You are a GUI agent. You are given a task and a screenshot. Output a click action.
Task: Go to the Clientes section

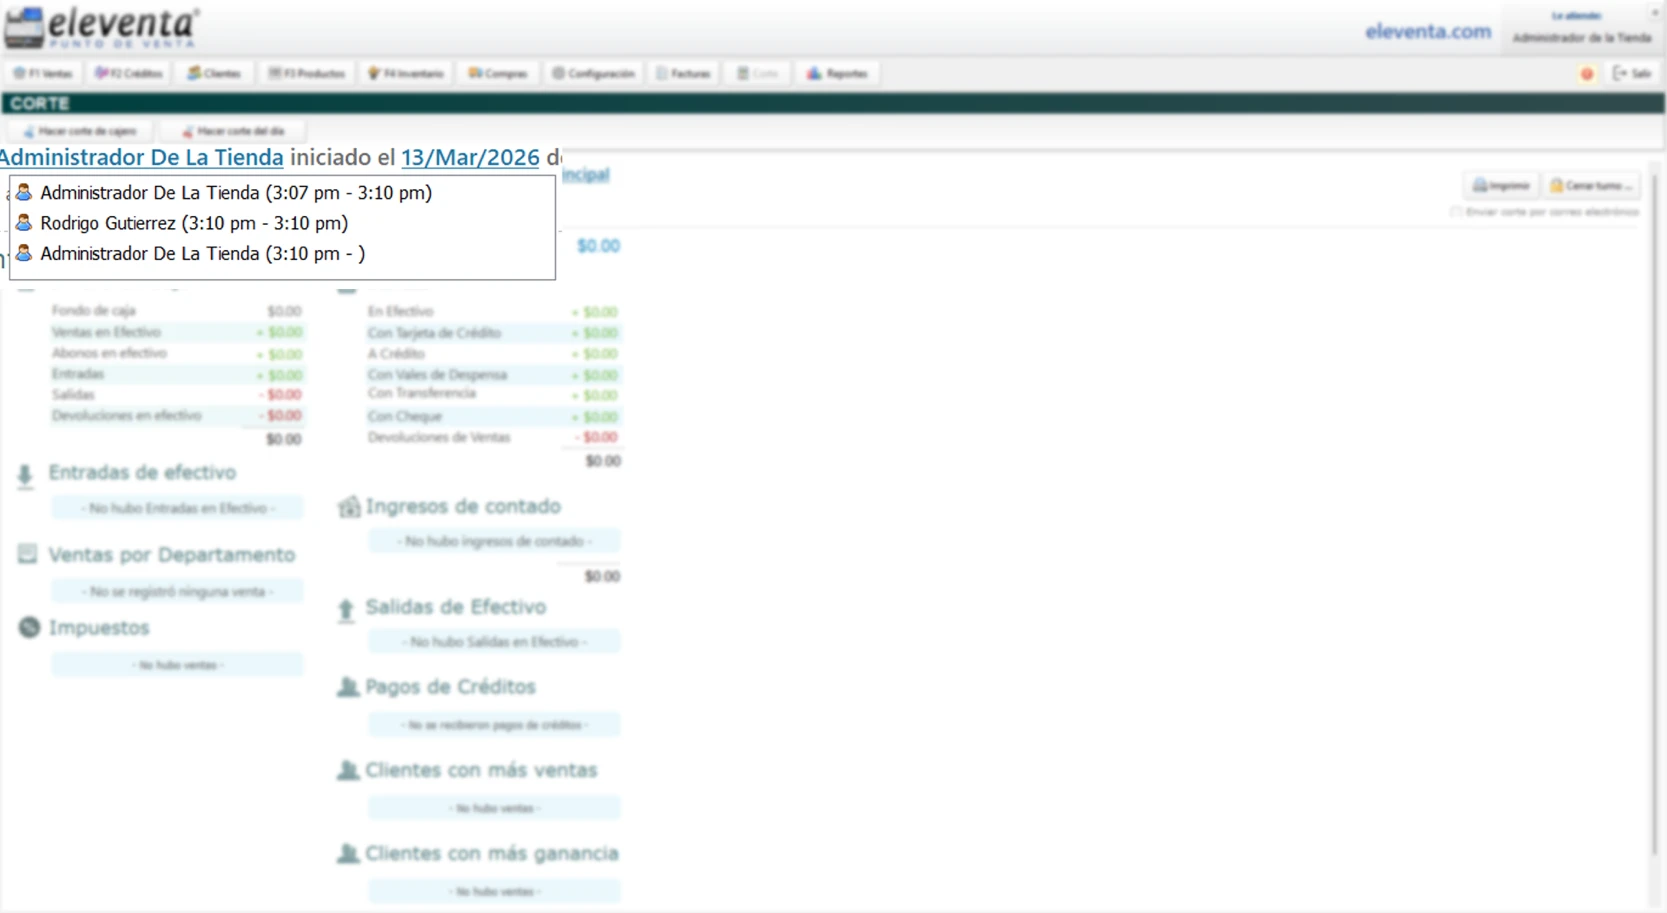214,74
